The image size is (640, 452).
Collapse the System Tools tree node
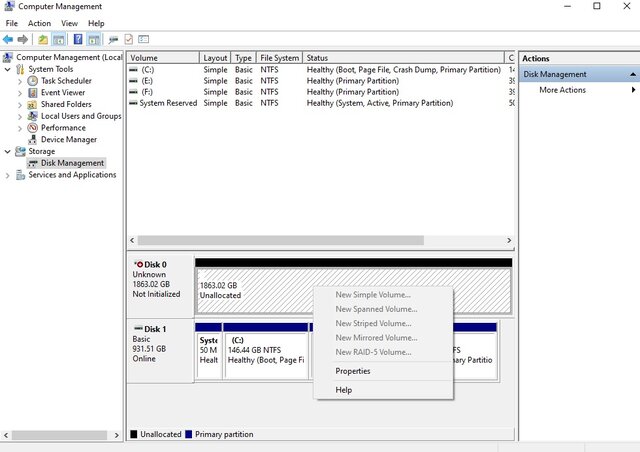pyautogui.click(x=9, y=69)
